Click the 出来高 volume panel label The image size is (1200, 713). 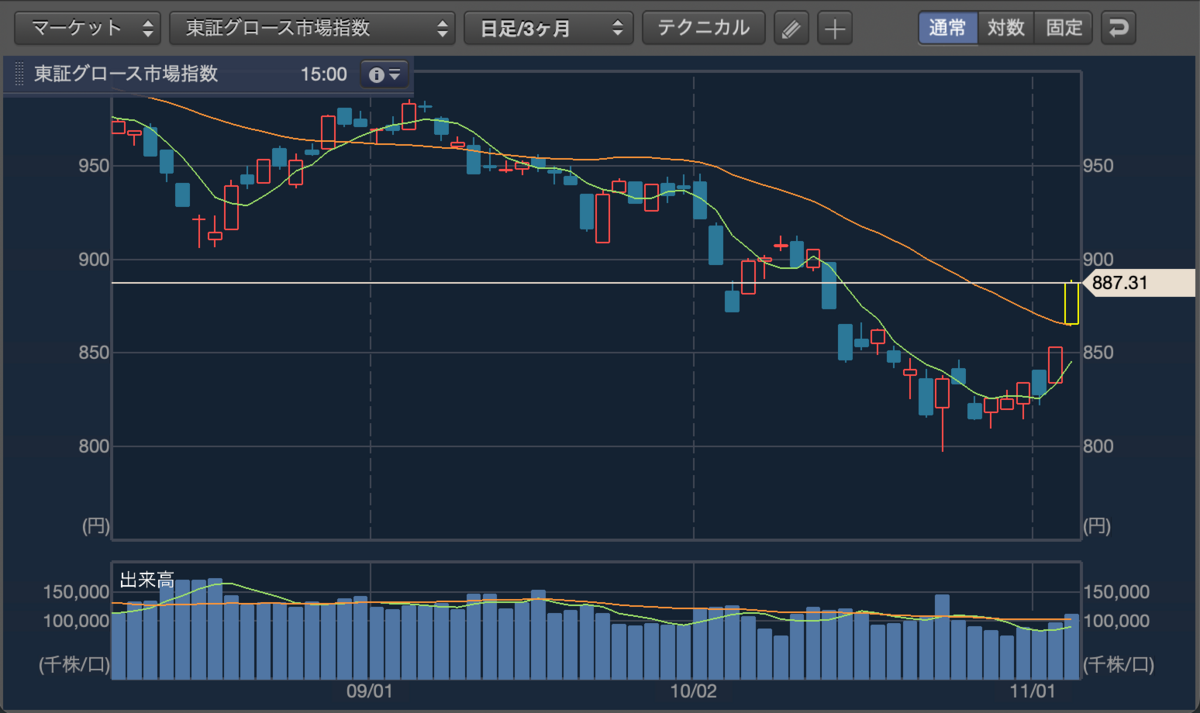point(147,579)
